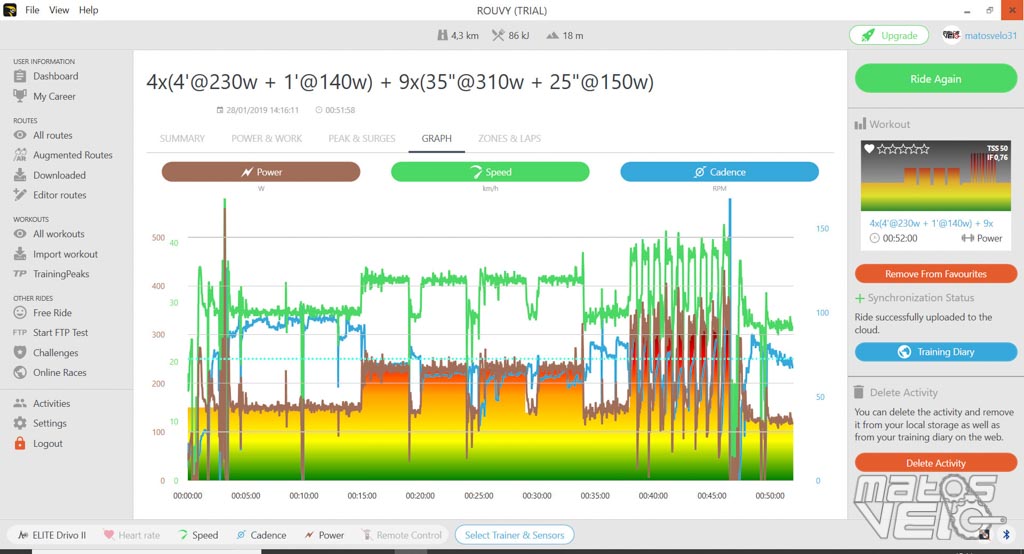This screenshot has height=554, width=1024.
Task: Click All routes eye icon
Action: [20, 135]
